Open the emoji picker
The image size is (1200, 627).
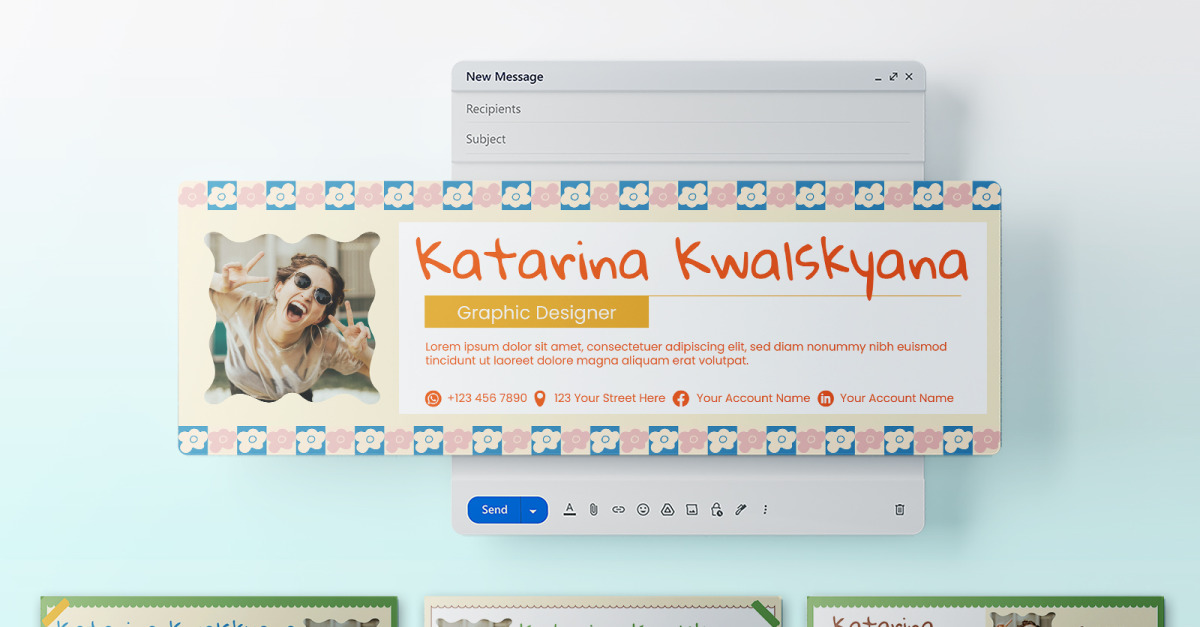click(643, 510)
